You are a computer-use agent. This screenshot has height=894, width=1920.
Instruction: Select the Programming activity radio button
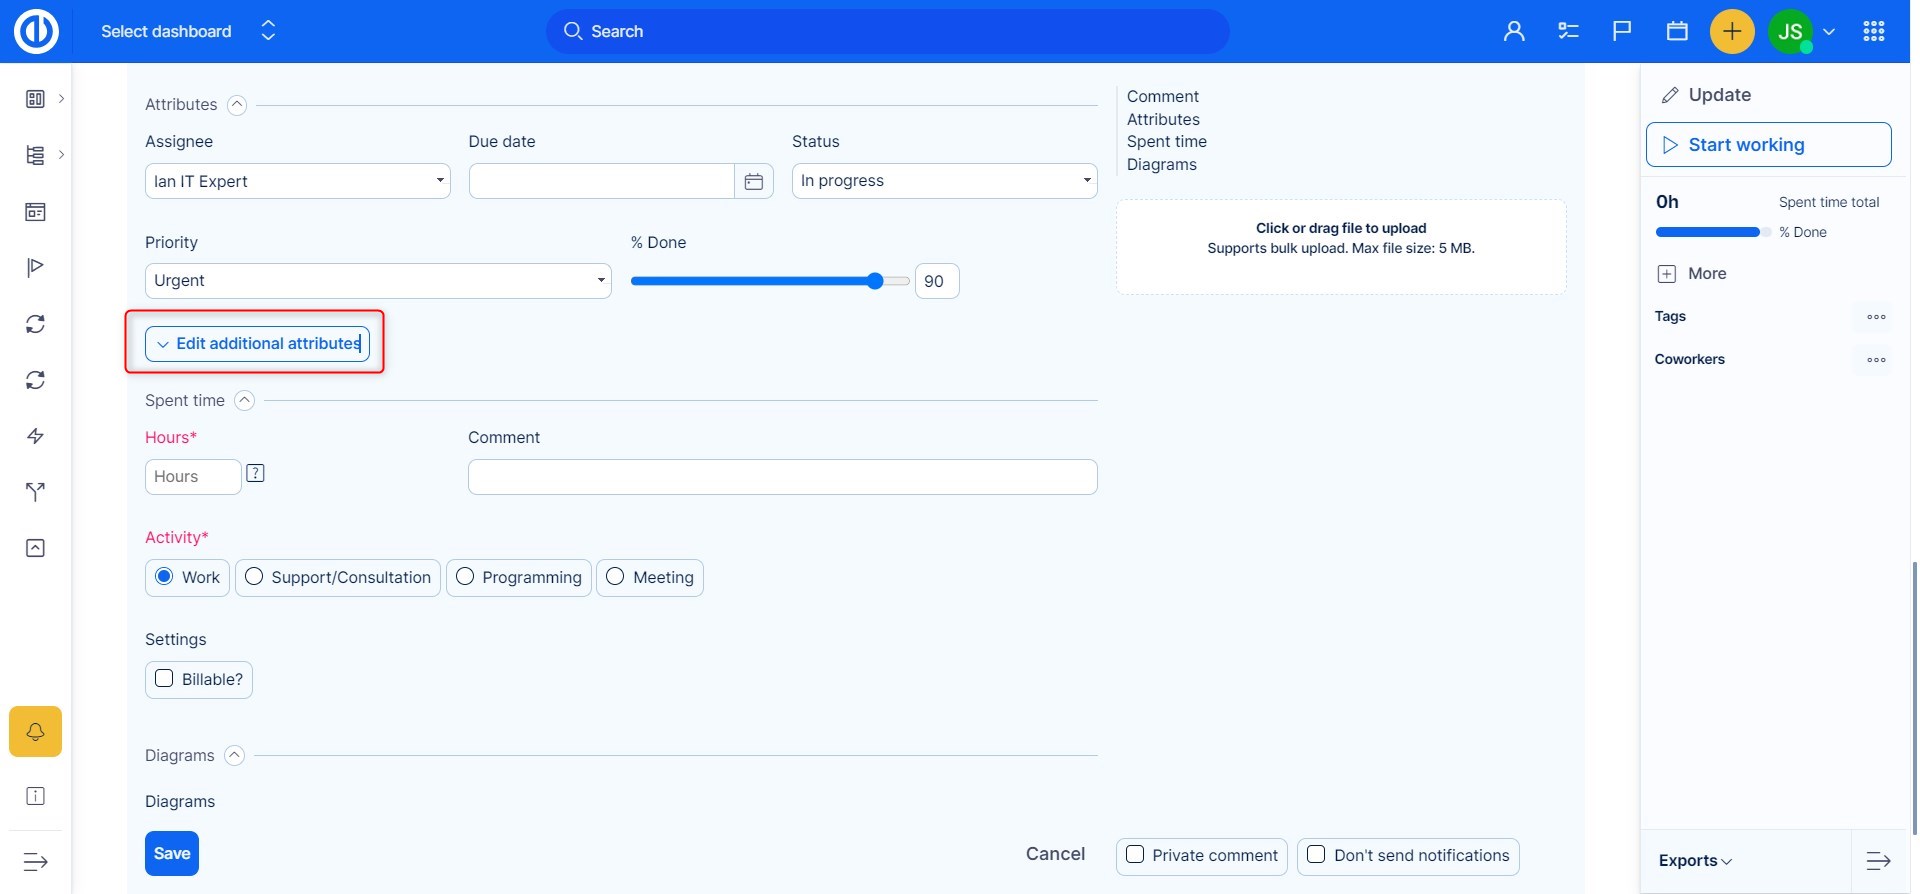click(465, 577)
